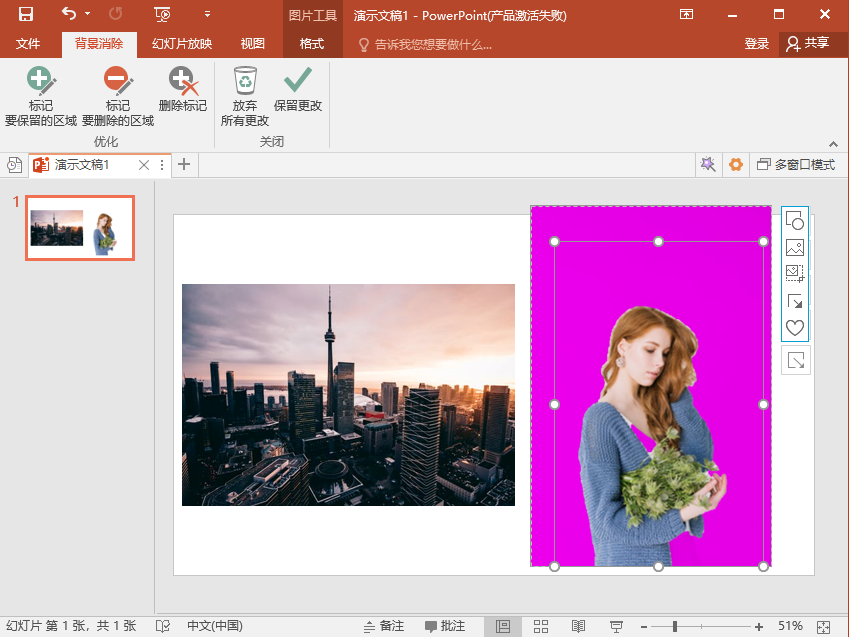849x637 pixels.
Task: Click the picture icon in floating toolbar
Action: 794,248
